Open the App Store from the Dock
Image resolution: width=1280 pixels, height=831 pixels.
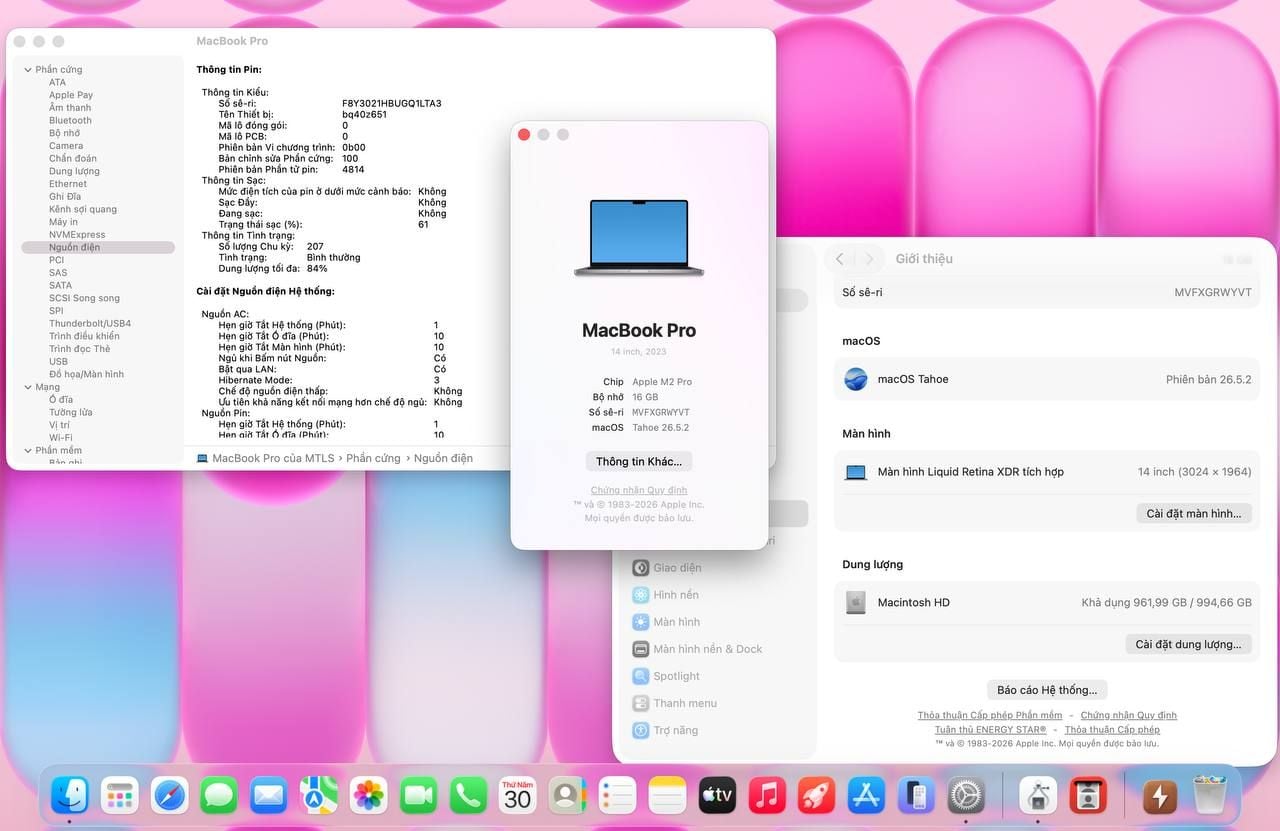[866, 796]
